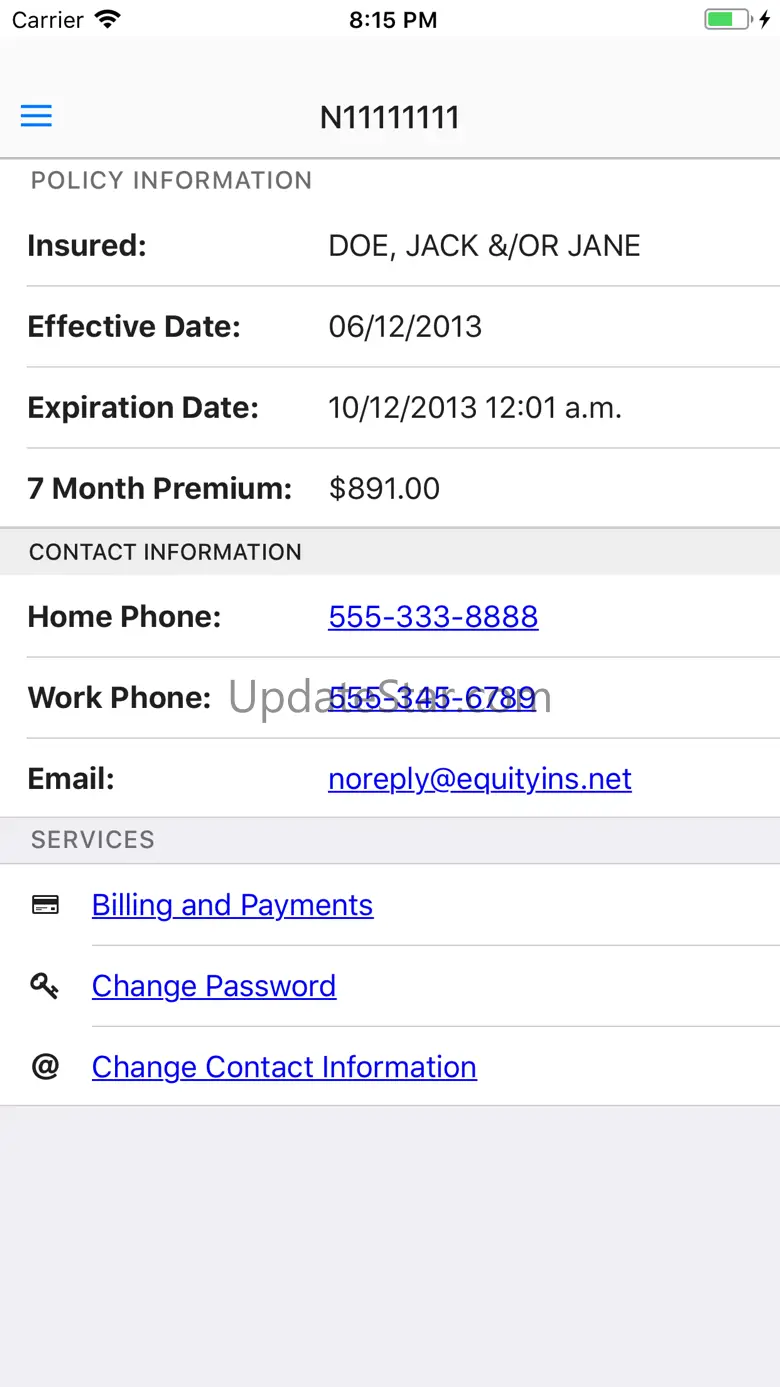
Task: Email noreply@equityins.net address
Action: click(480, 779)
